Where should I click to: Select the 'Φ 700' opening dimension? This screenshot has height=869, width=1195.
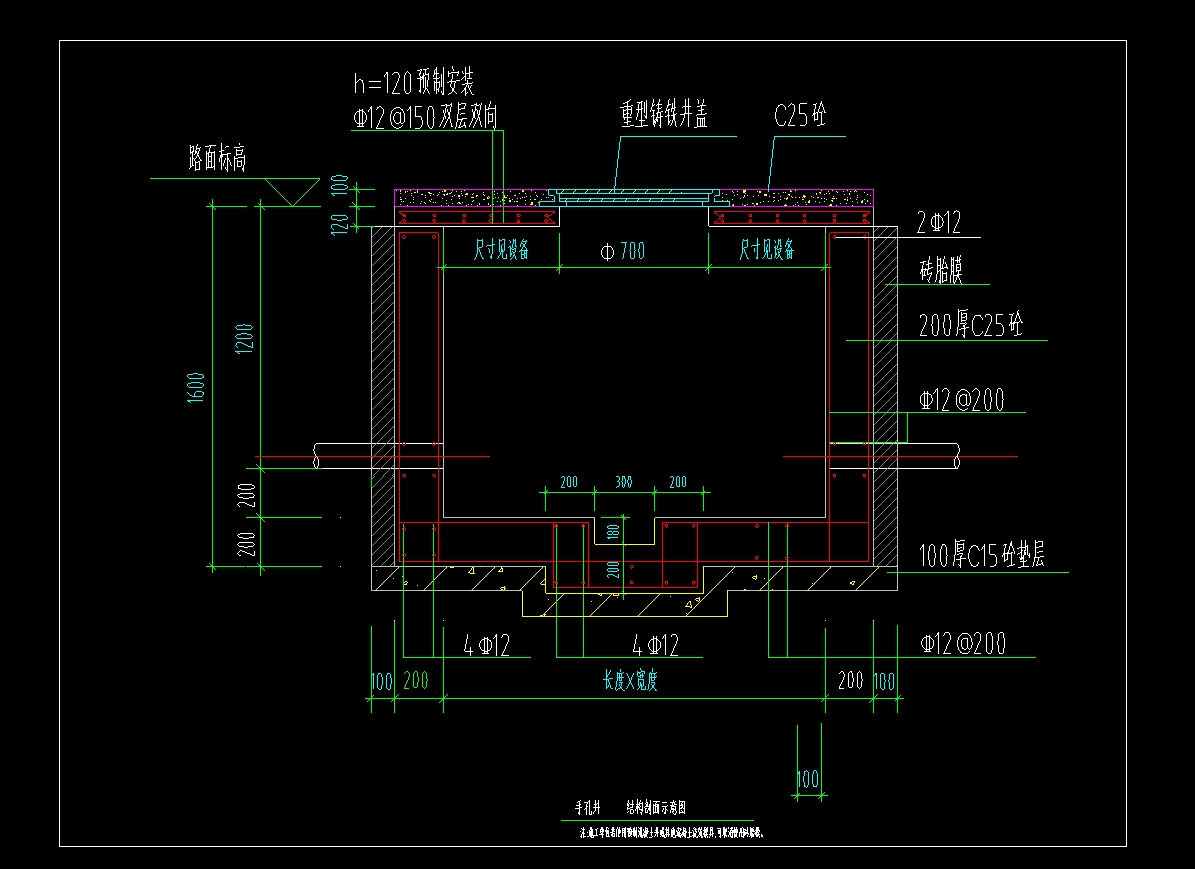click(623, 251)
